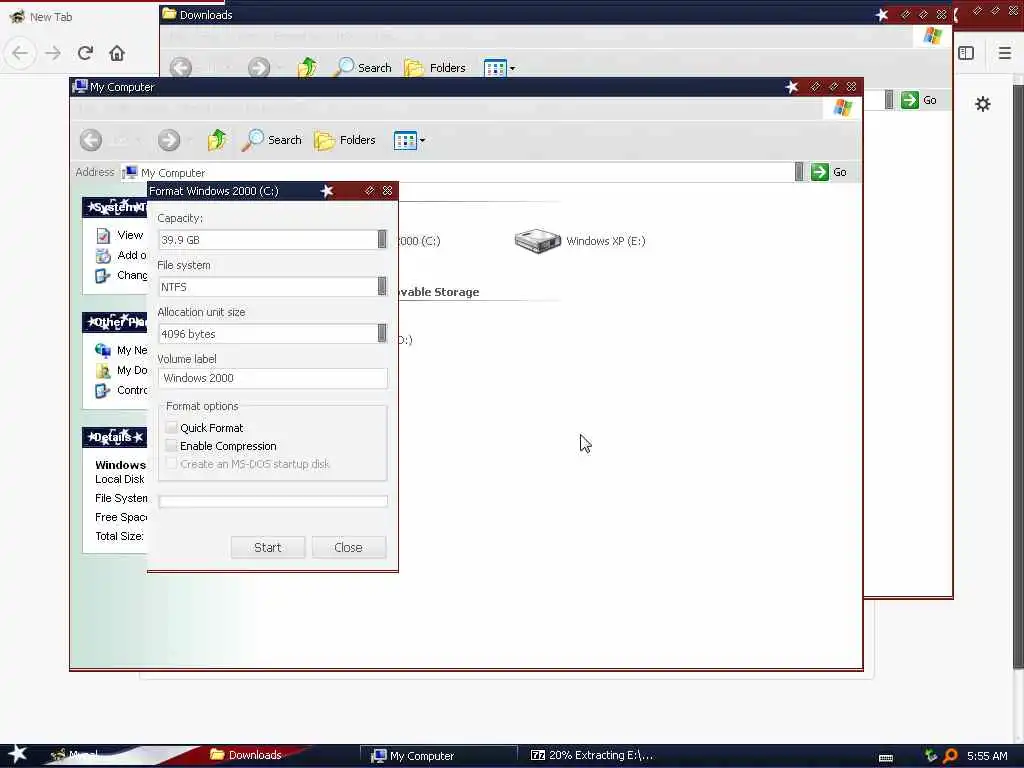Click My Computer address field
The width and height of the screenshot is (1024, 768).
[457, 172]
